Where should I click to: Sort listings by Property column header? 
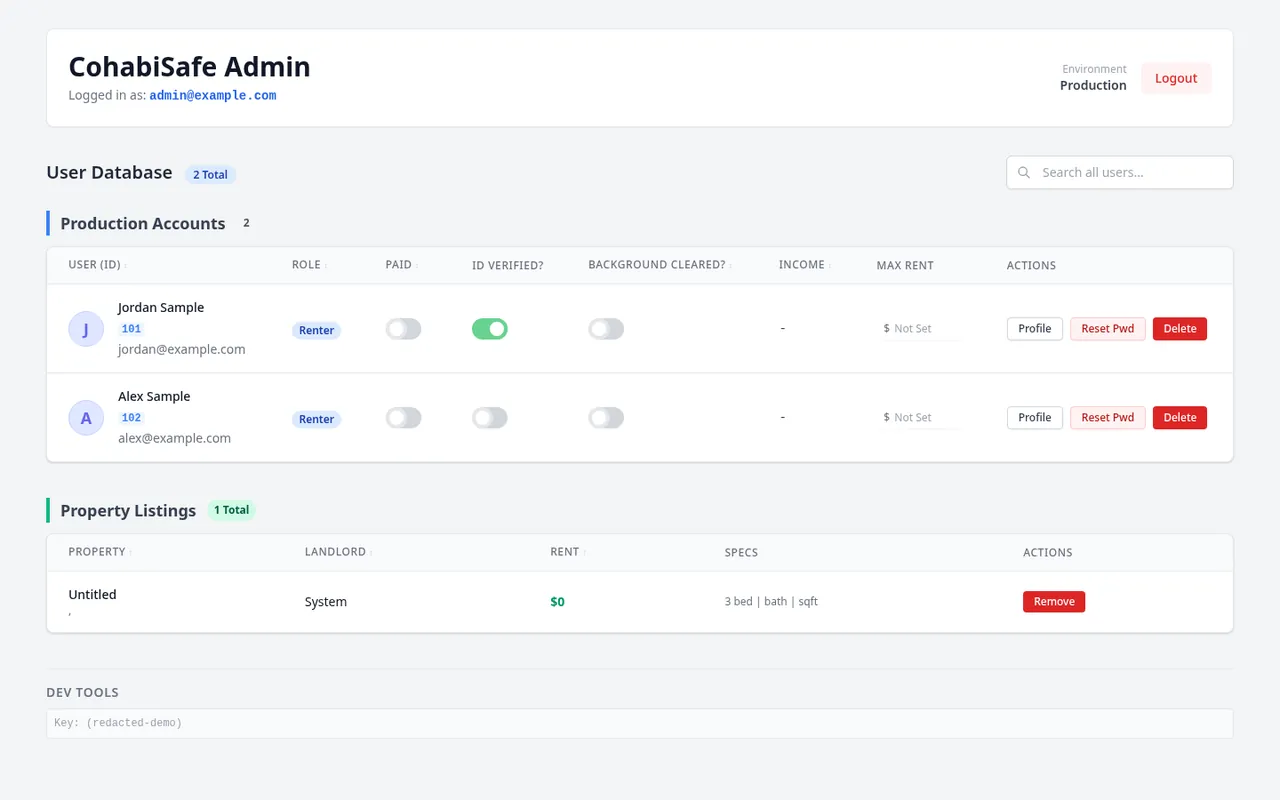coord(99,552)
